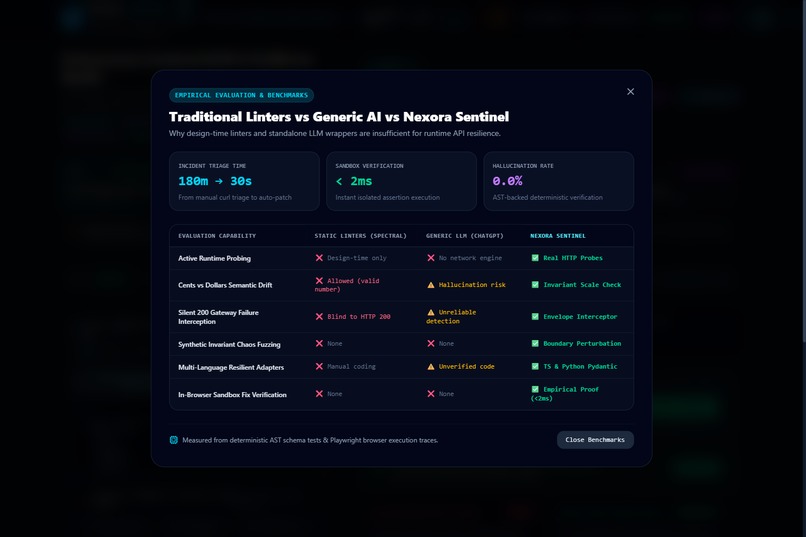This screenshot has width=806, height=537.
Task: Click the 'No network engine' cell text
Action: tap(470, 258)
